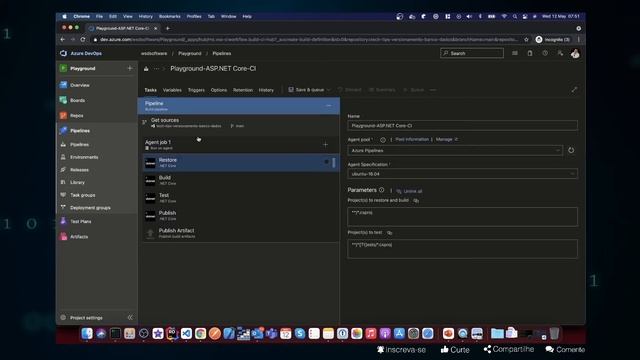This screenshot has height=360, width=640.
Task: Switch to the Retention tab
Action: (x=242, y=90)
